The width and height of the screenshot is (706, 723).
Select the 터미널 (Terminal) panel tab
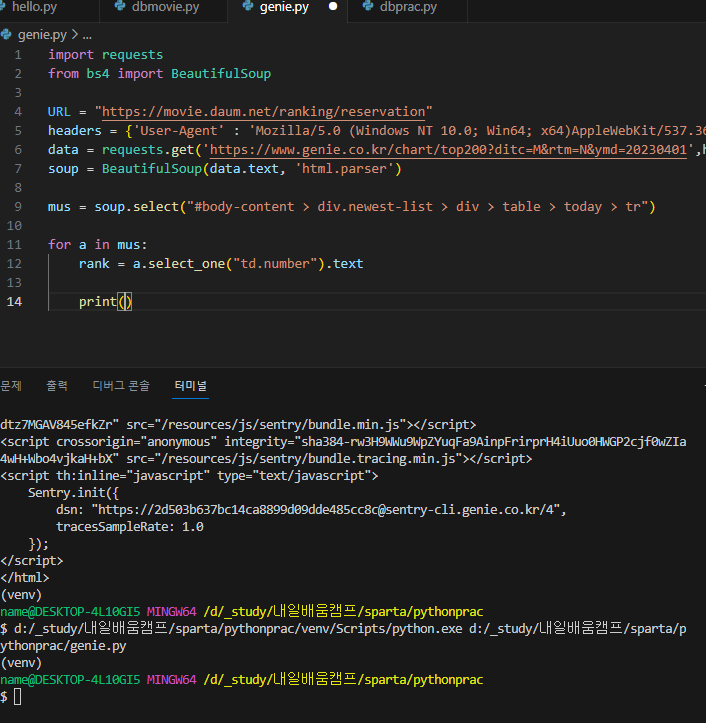pos(190,385)
